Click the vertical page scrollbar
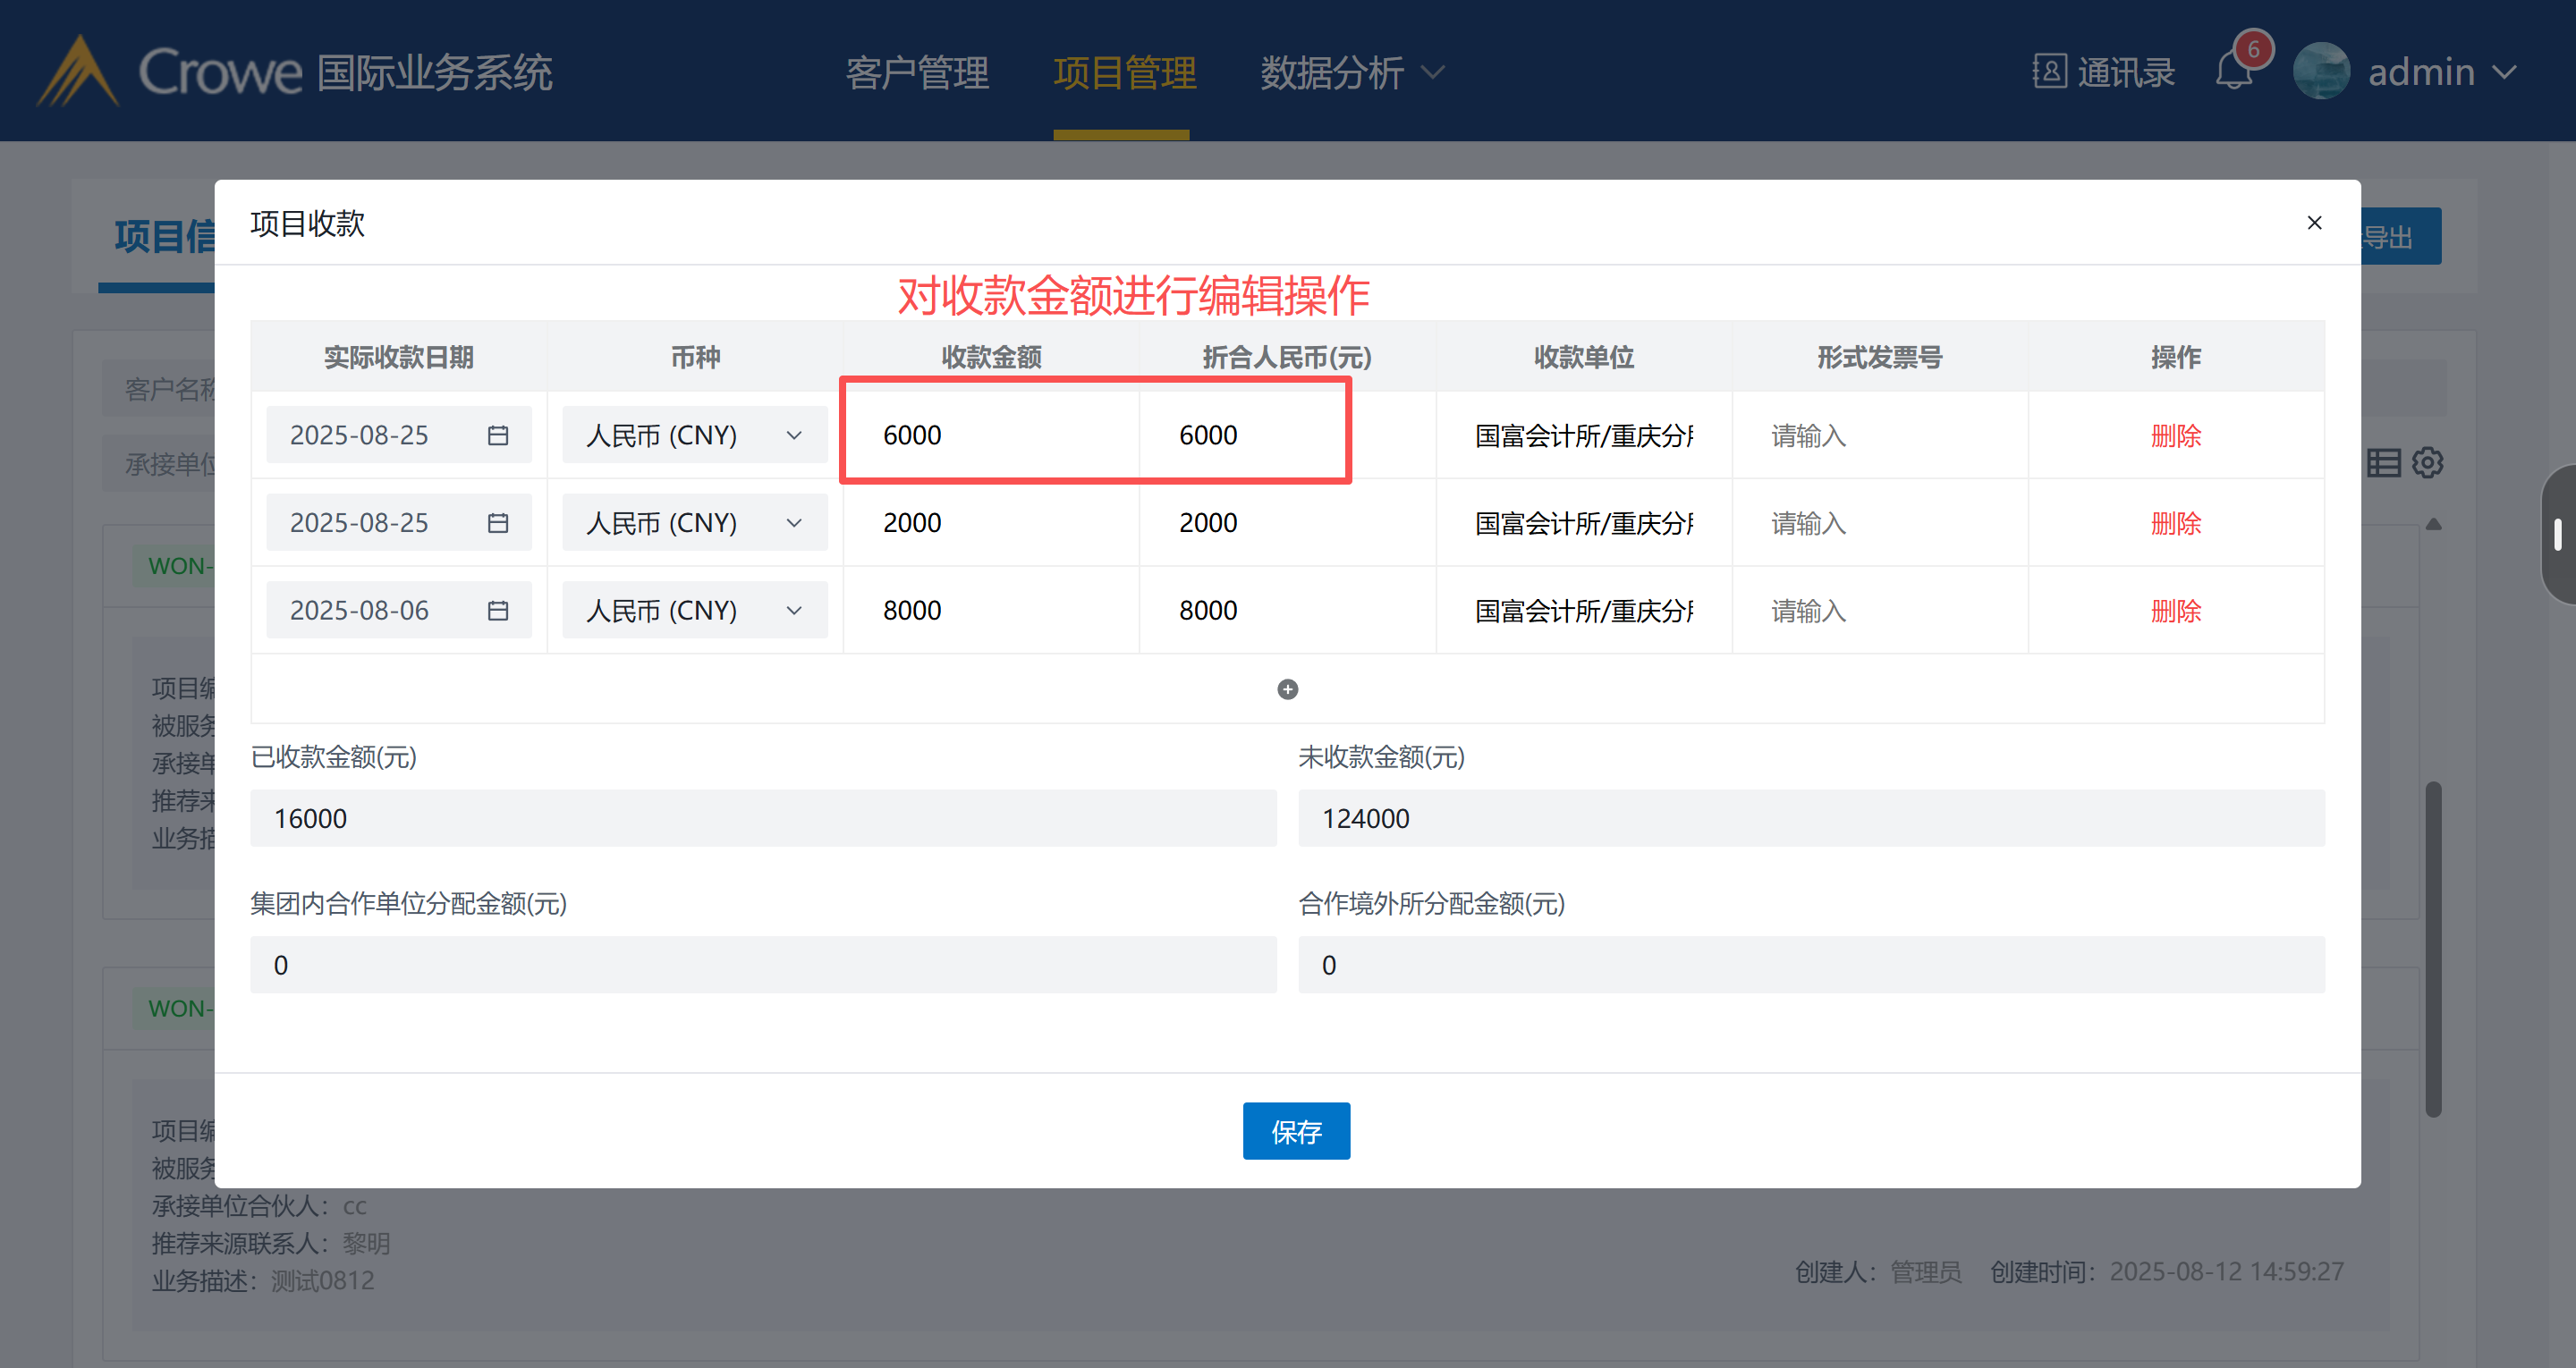Screen dimensions: 2576x1368 click(2433, 948)
